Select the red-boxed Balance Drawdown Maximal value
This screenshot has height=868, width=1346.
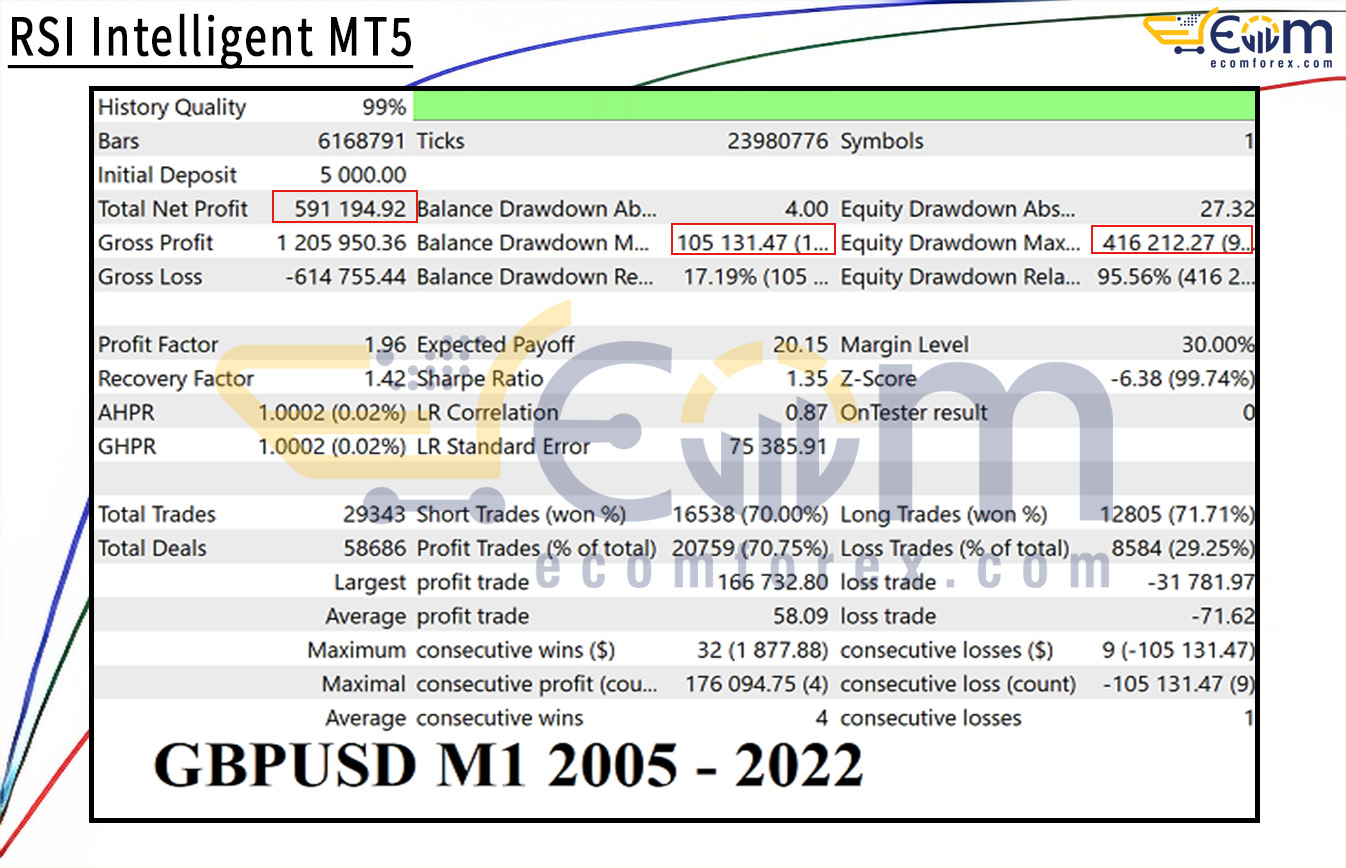pyautogui.click(x=753, y=243)
